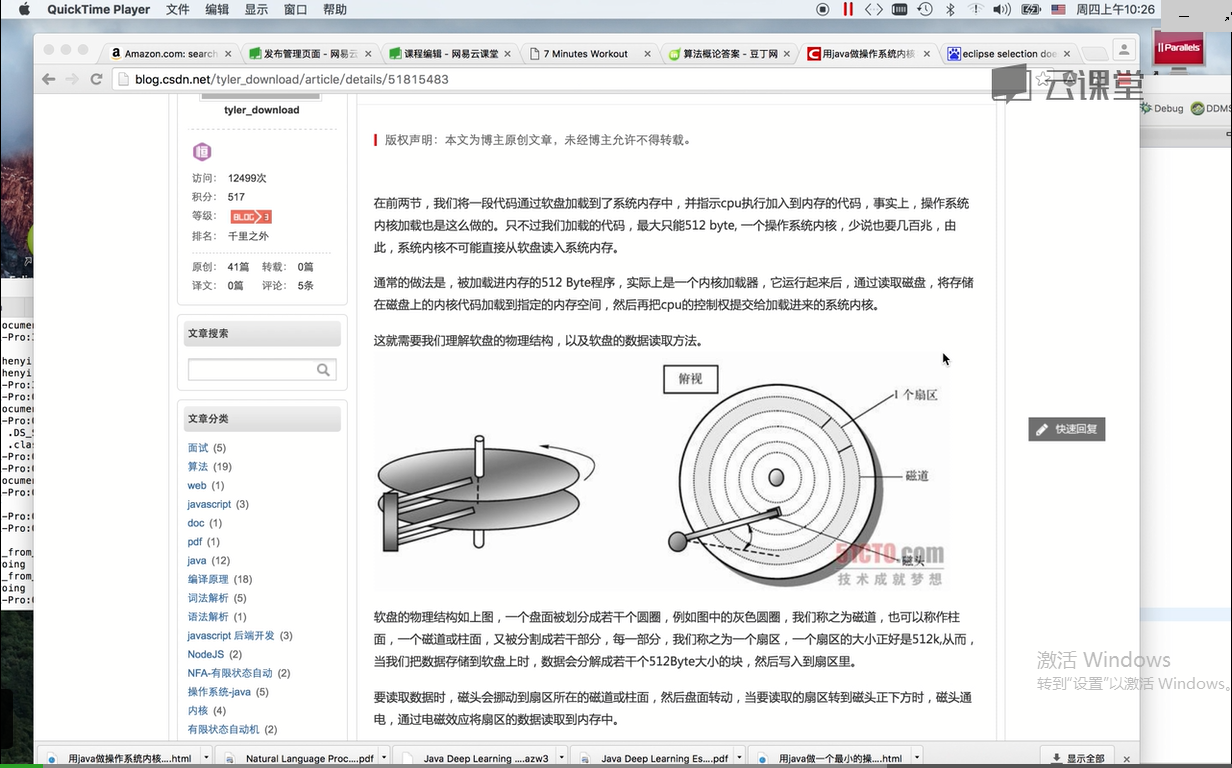Viewport: 1232px width, 768px height.
Task: Close the downloads bar with the X
Action: pyautogui.click(x=1126, y=759)
